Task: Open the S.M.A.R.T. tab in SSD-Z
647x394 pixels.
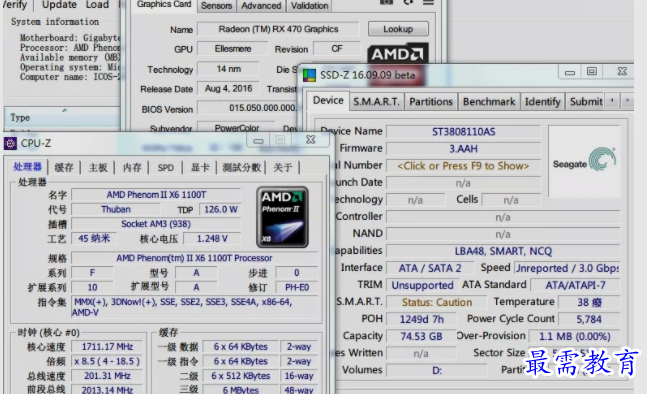Action: click(376, 101)
